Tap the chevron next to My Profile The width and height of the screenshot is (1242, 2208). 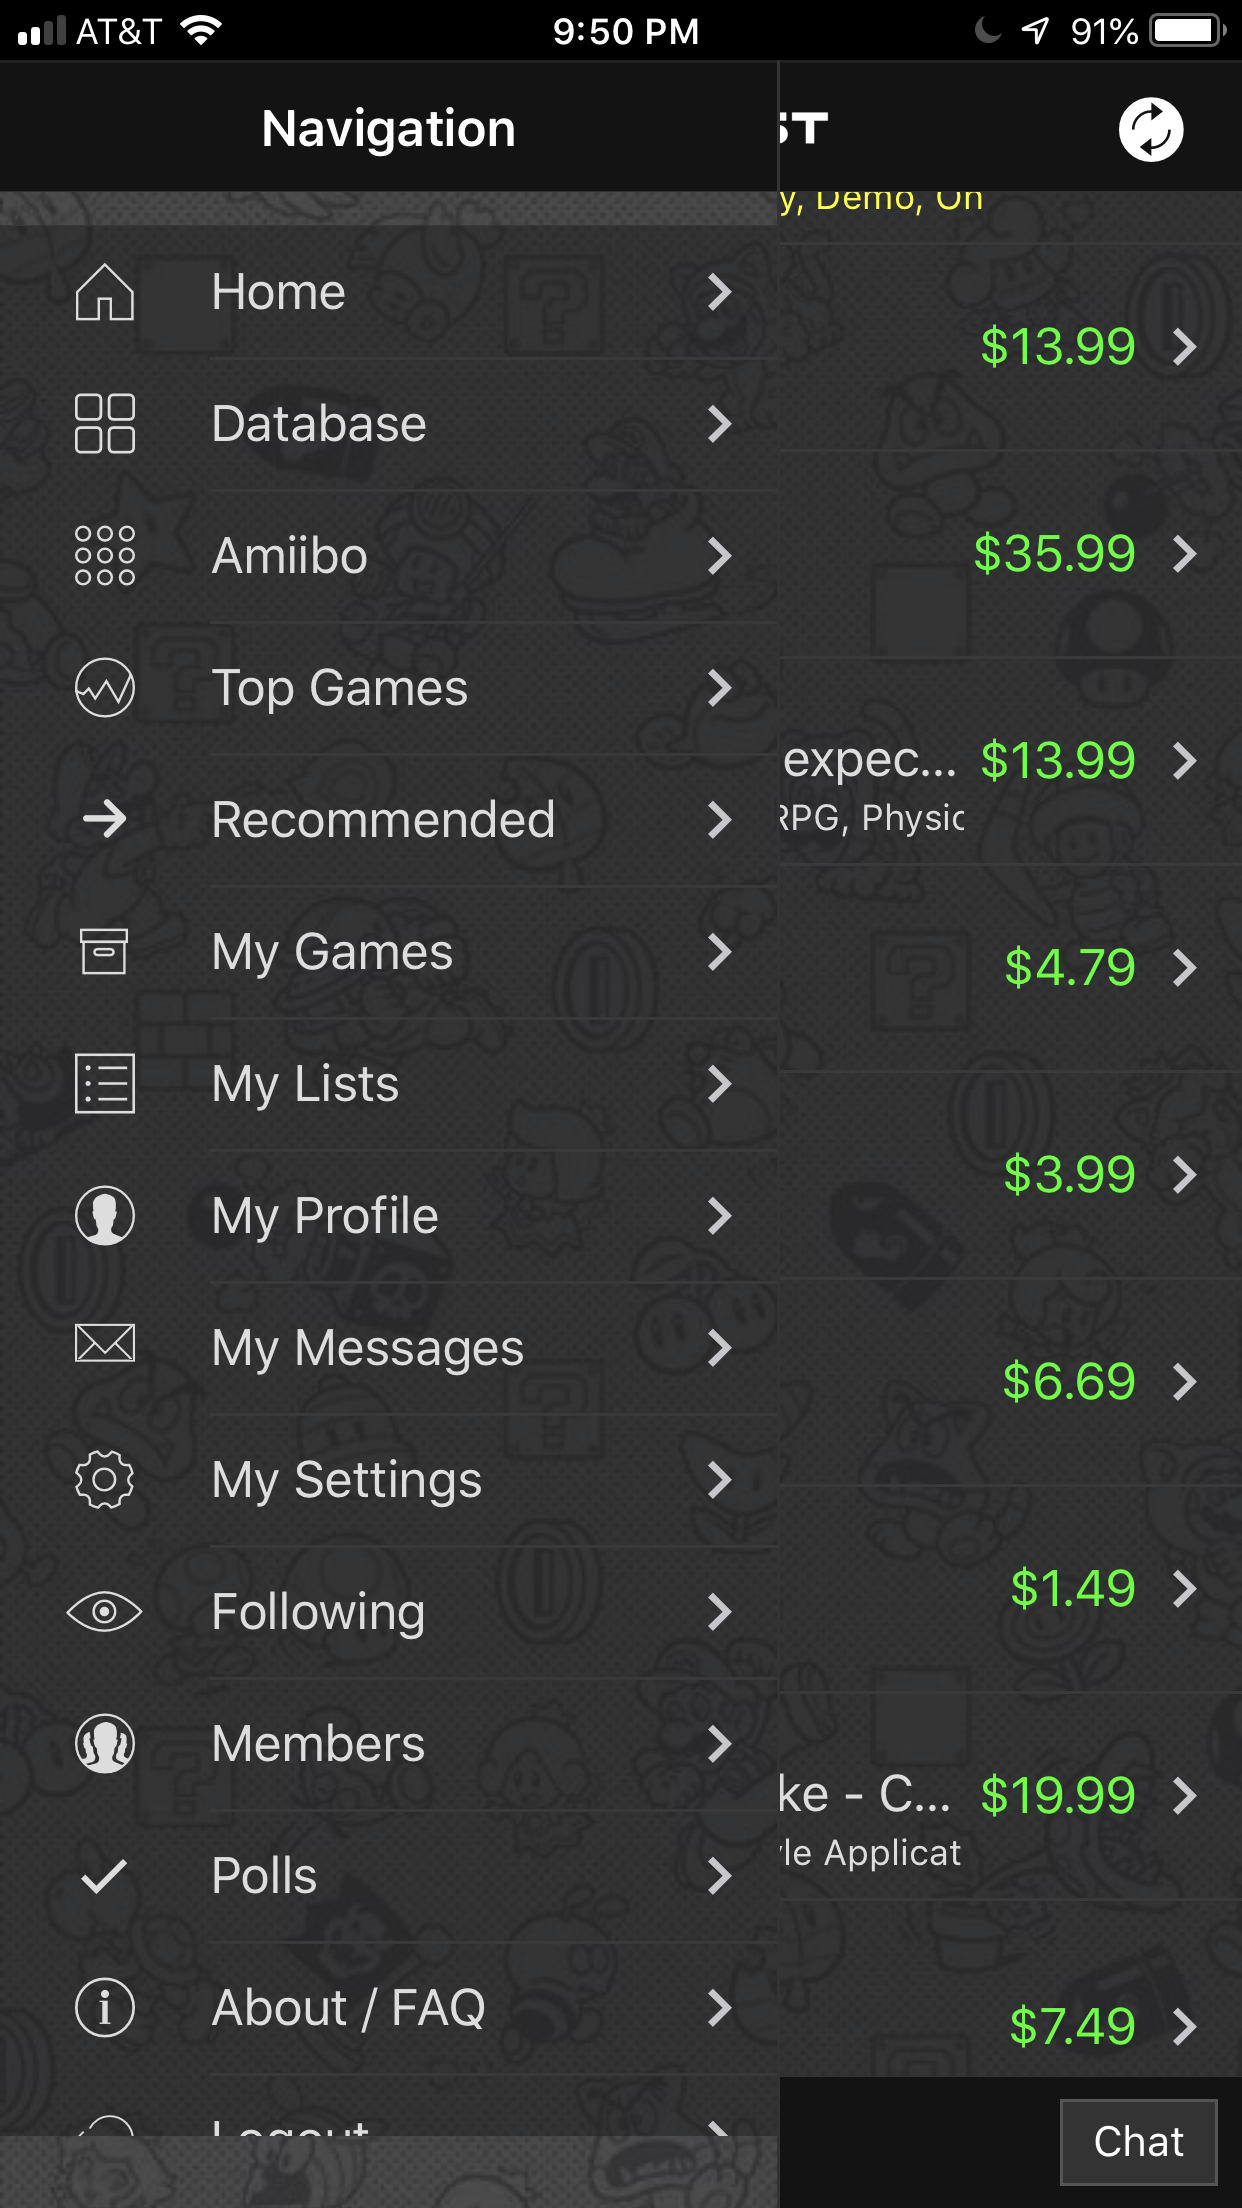pos(719,1216)
